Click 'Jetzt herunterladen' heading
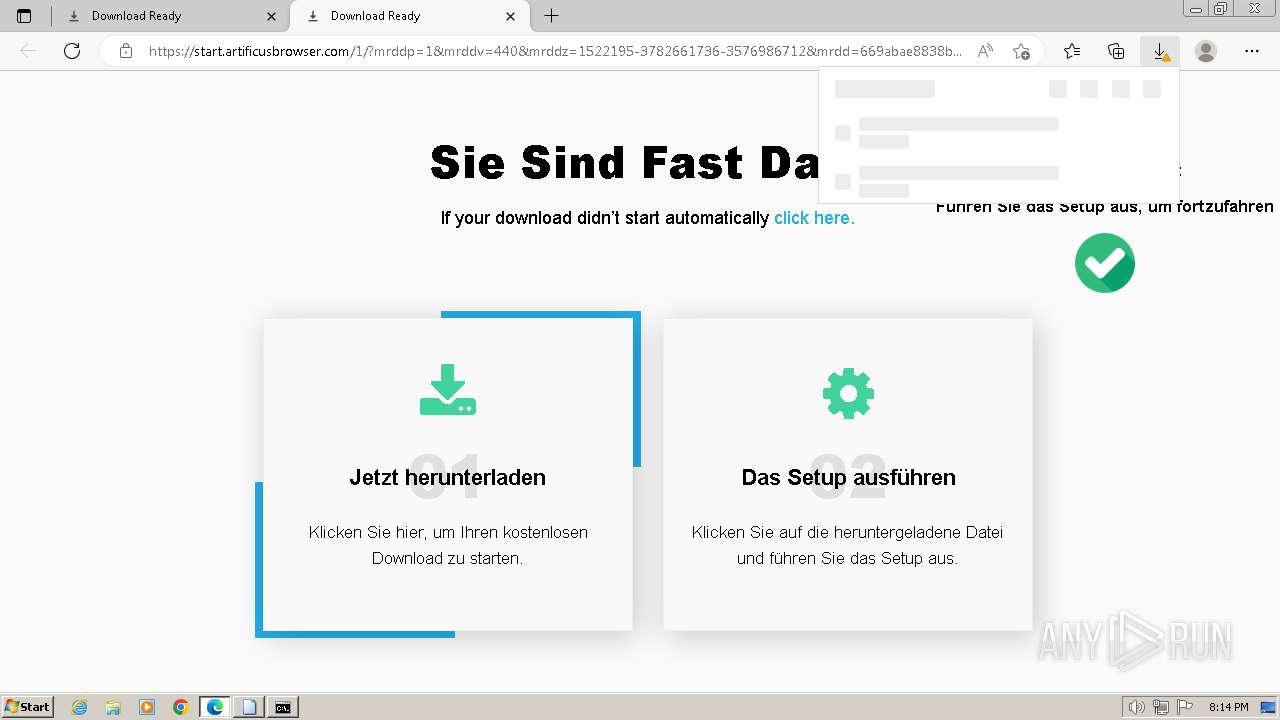This screenshot has height=720, width=1280. [448, 477]
